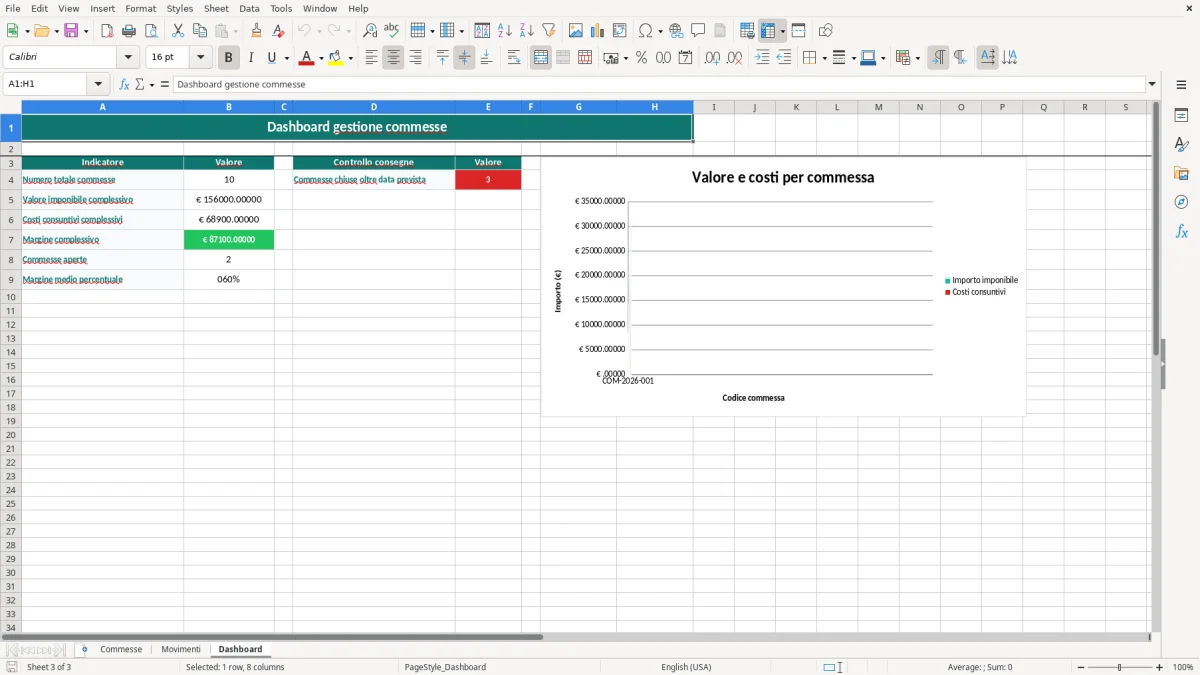
Task: Toggle Align Left
Action: click(371, 58)
